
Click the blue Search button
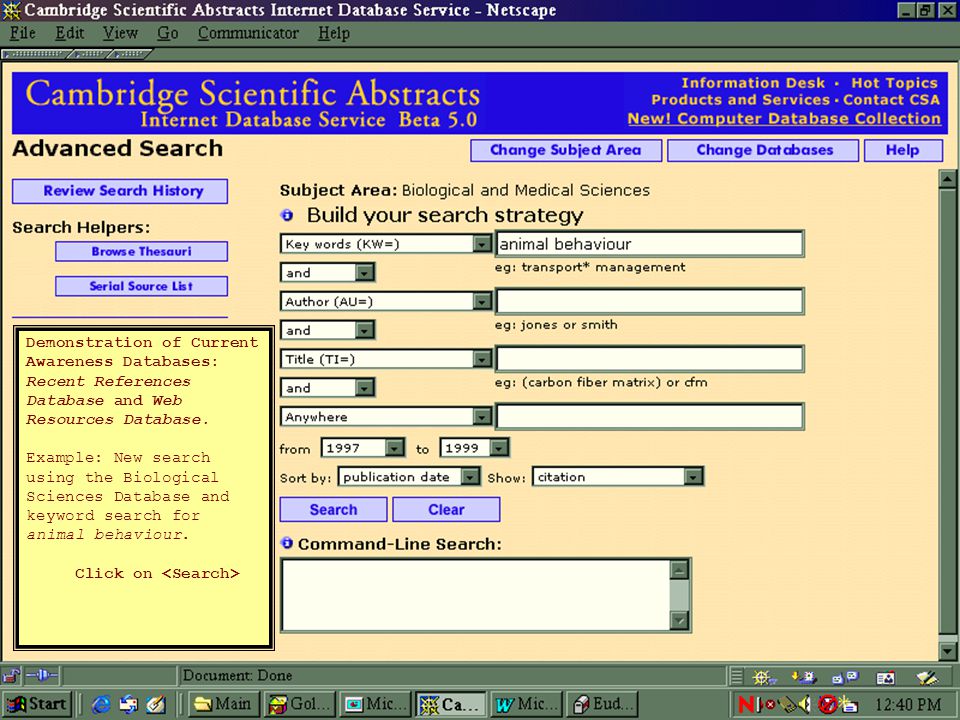point(333,509)
